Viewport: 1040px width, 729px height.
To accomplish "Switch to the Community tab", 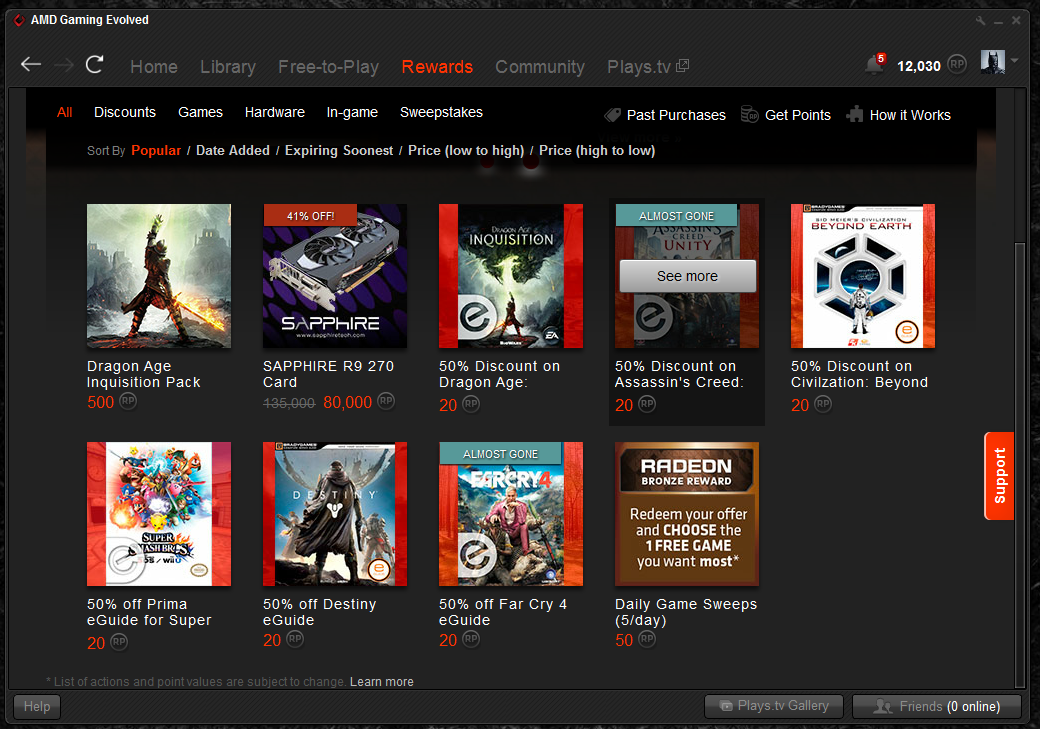I will pyautogui.click(x=540, y=67).
